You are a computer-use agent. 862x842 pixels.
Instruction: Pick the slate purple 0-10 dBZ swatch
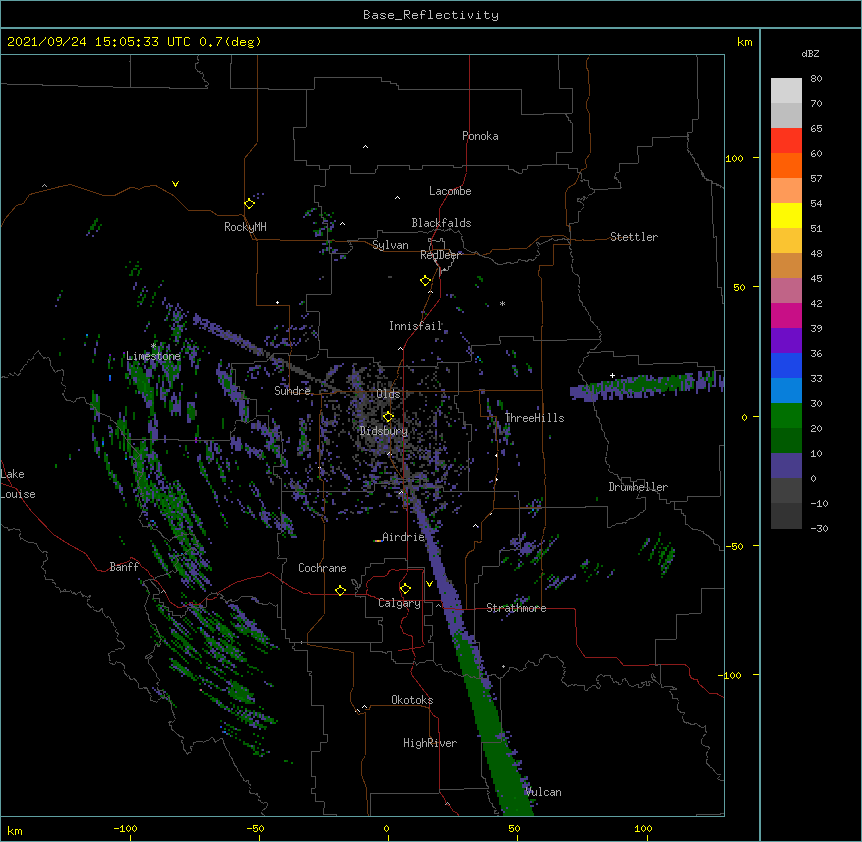tap(786, 466)
